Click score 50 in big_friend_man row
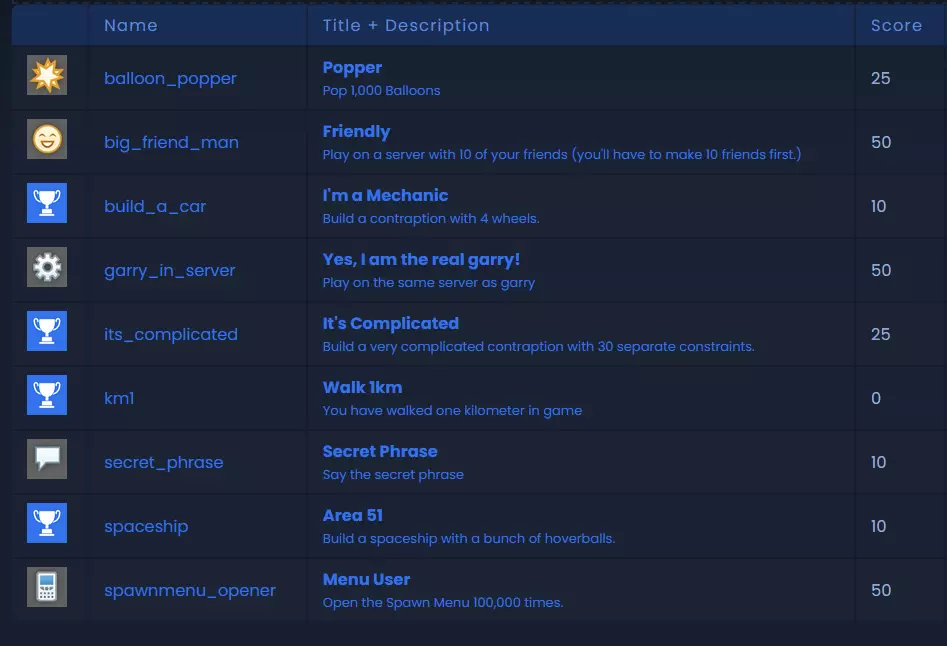947x646 pixels. point(881,142)
